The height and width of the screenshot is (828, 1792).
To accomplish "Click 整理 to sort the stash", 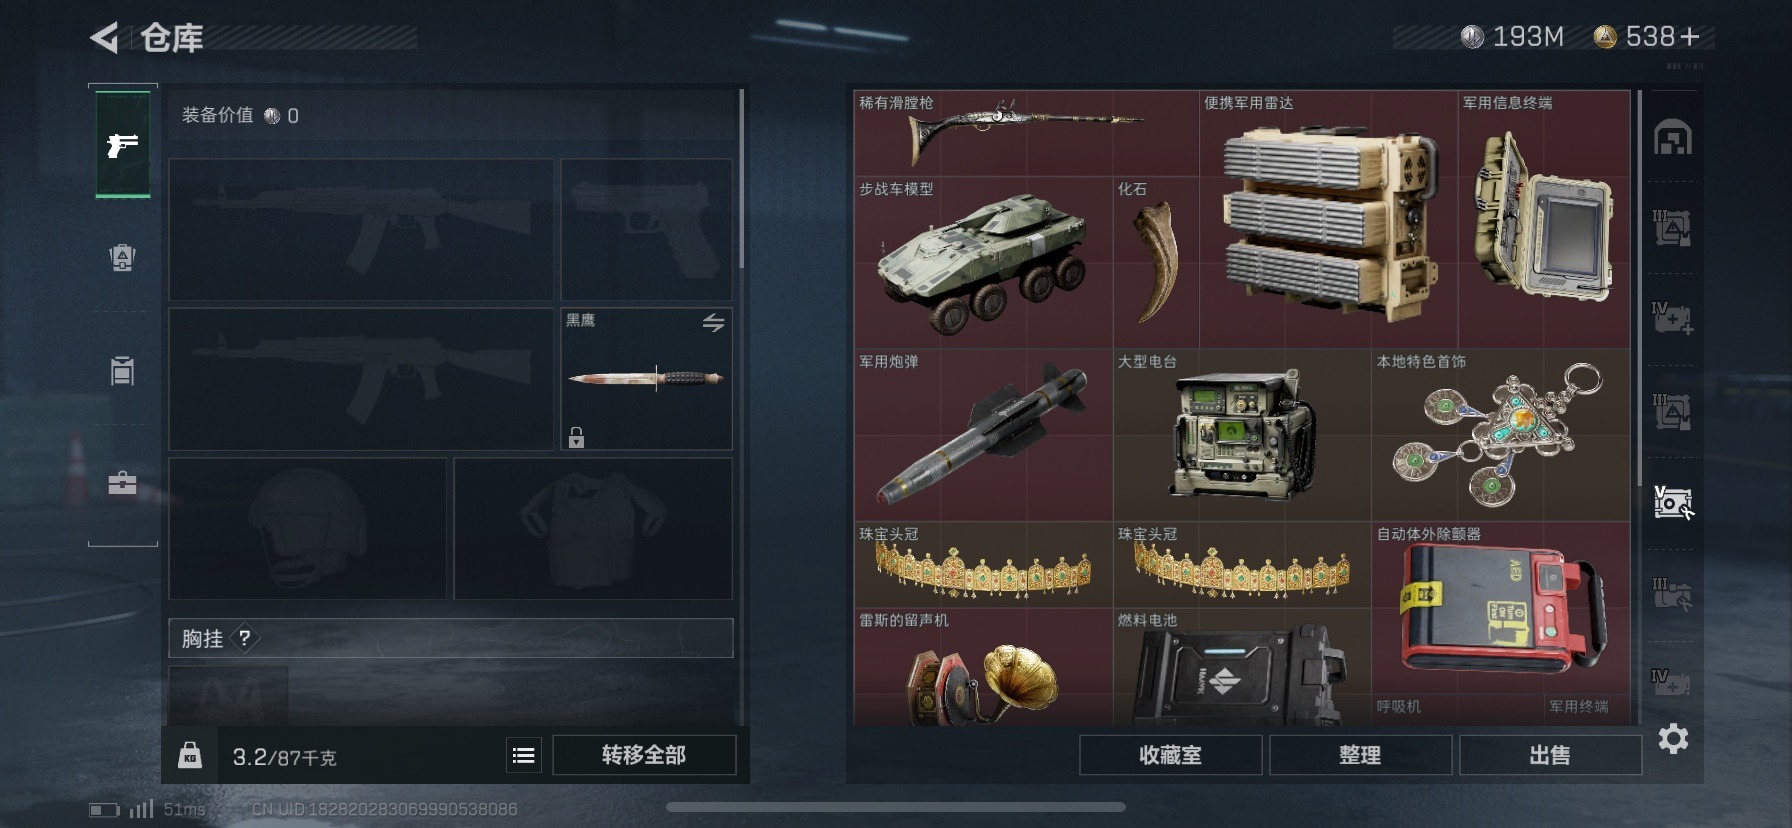I will pos(1360,755).
